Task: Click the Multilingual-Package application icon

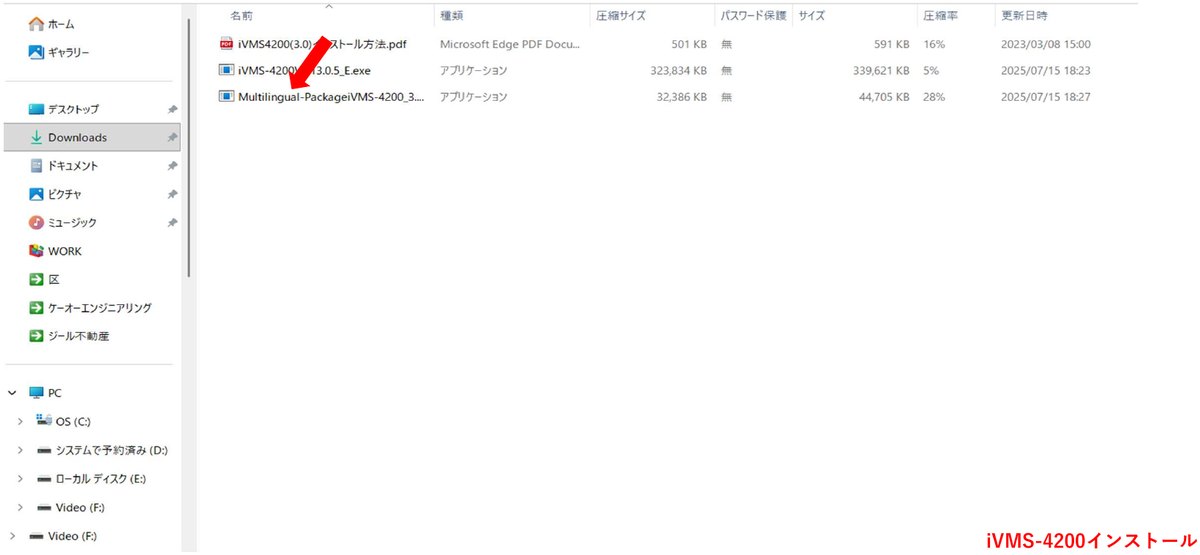Action: pyautogui.click(x=226, y=97)
